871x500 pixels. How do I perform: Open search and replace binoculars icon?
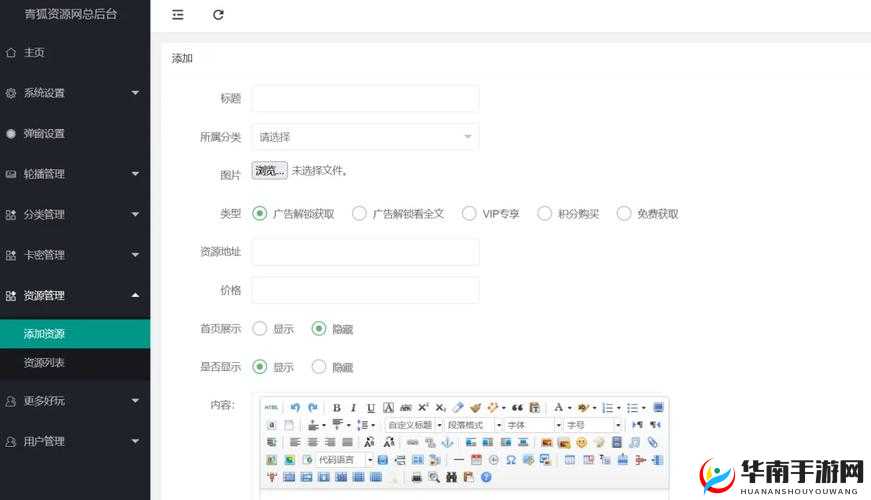point(452,477)
